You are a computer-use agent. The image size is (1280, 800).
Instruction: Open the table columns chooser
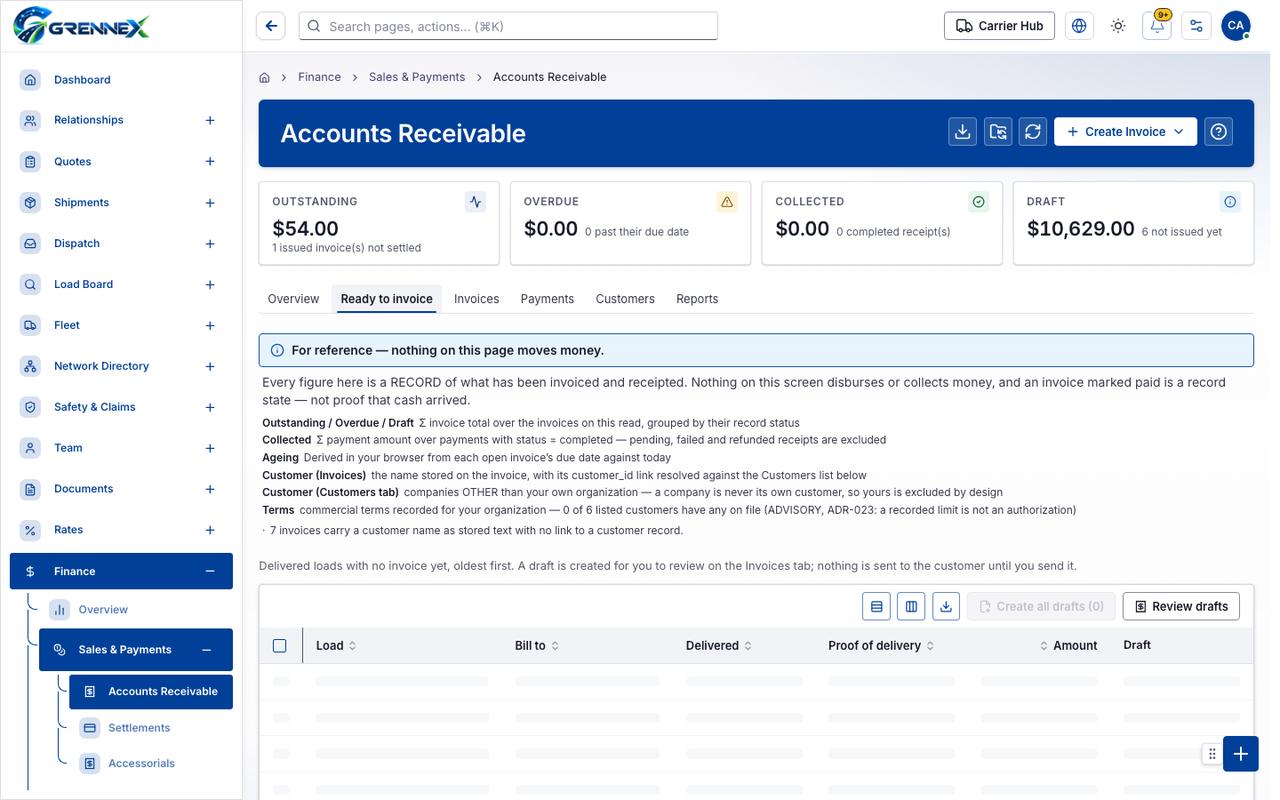911,606
